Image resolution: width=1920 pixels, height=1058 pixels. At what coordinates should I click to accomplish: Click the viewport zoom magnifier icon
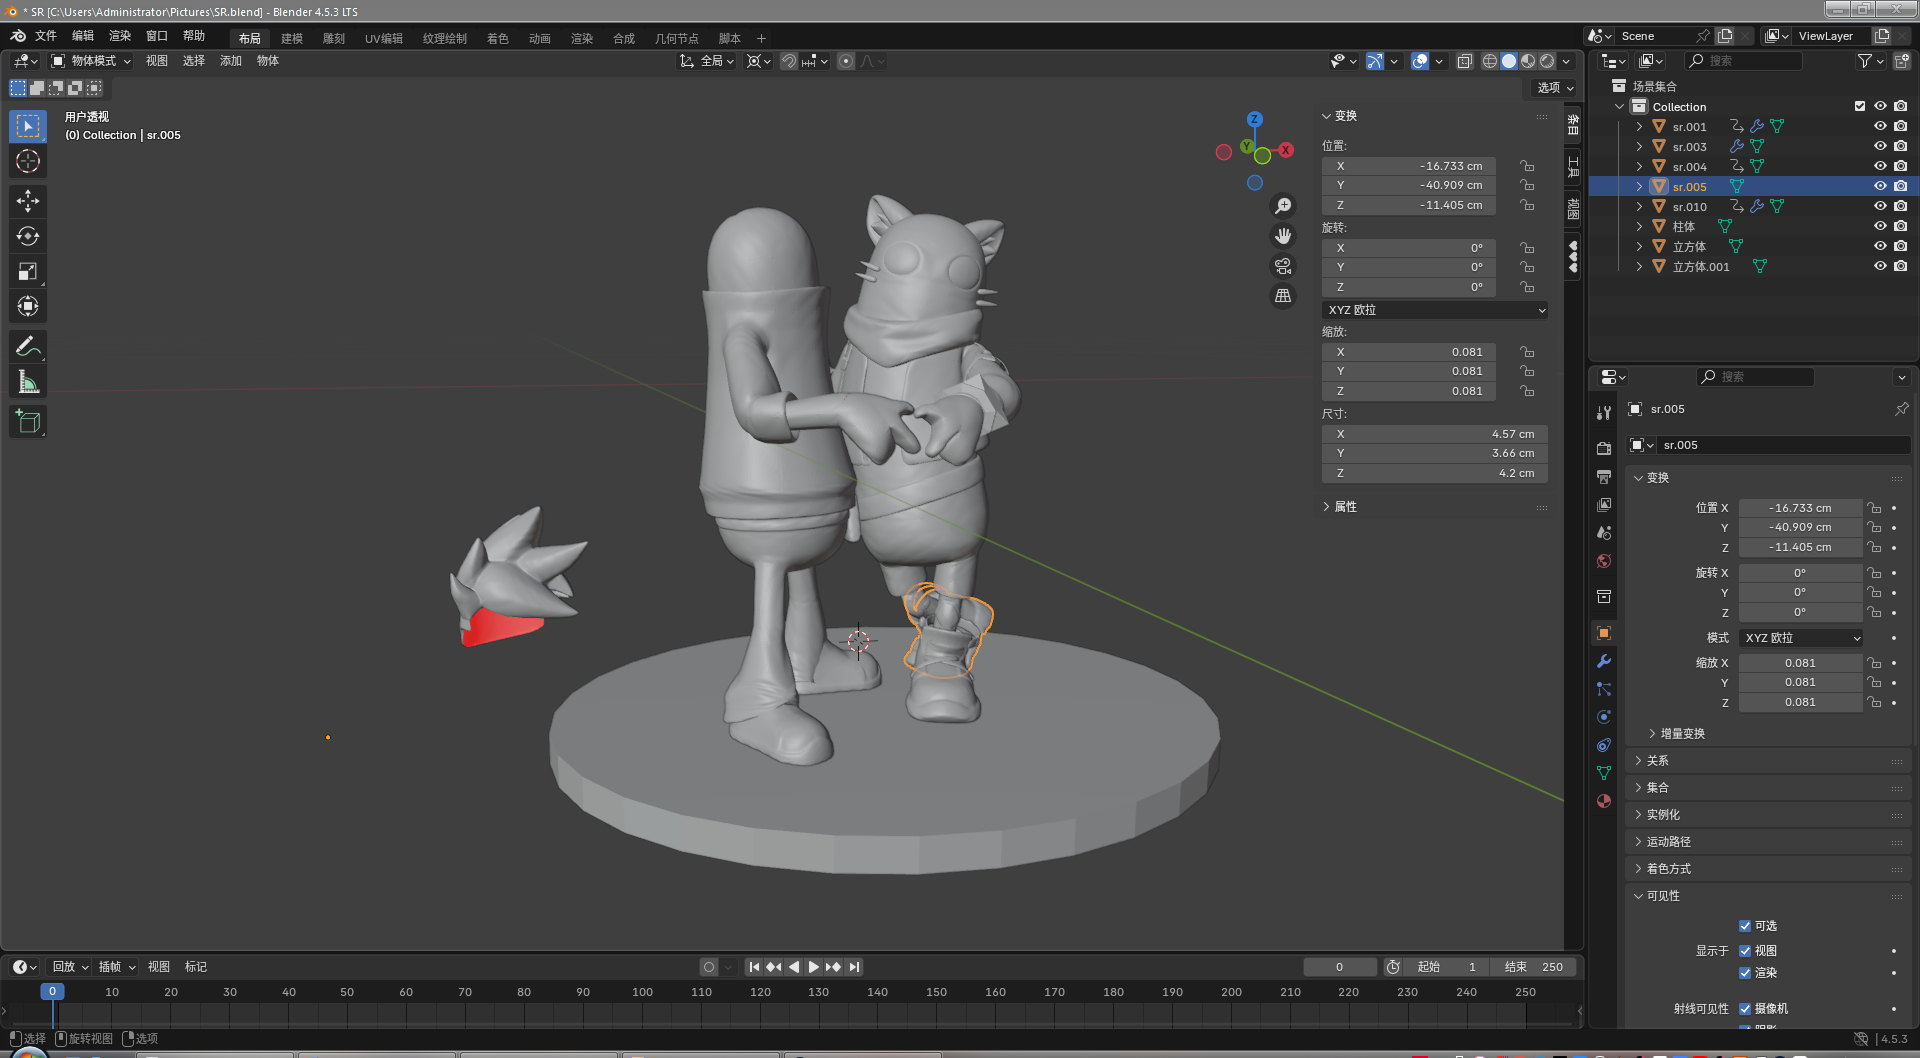1283,206
